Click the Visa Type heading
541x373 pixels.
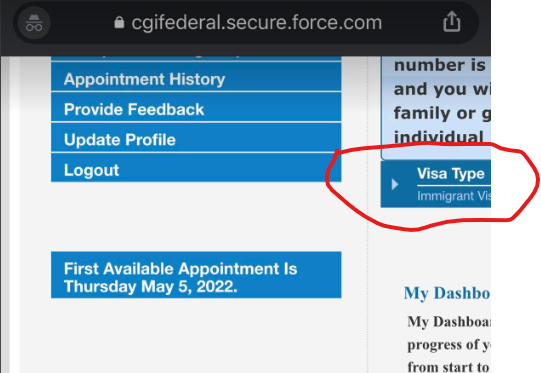(451, 173)
